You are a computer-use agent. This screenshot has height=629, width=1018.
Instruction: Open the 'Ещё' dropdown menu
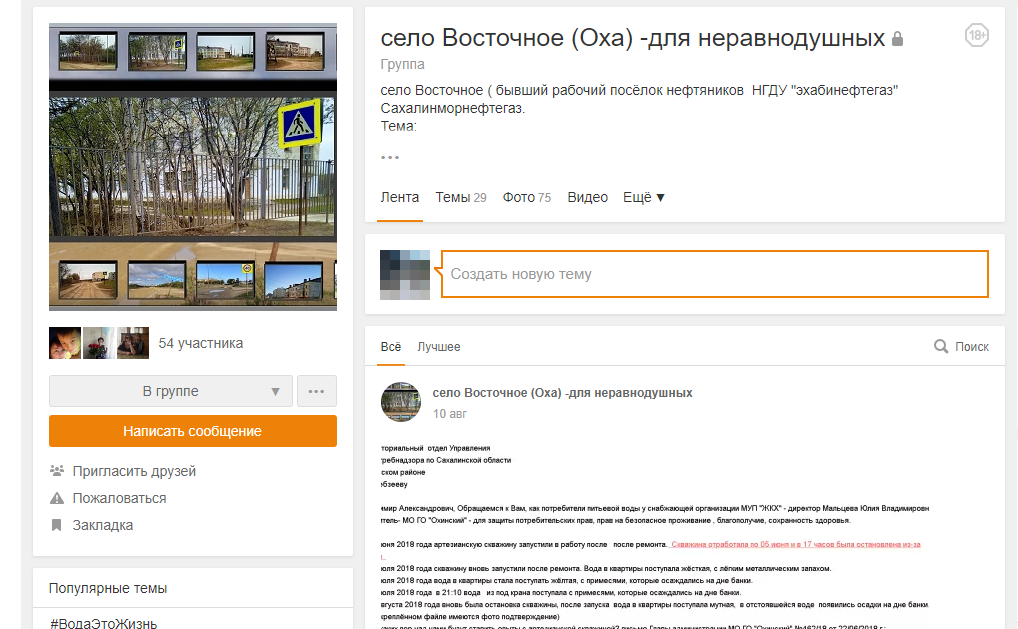[x=643, y=197]
